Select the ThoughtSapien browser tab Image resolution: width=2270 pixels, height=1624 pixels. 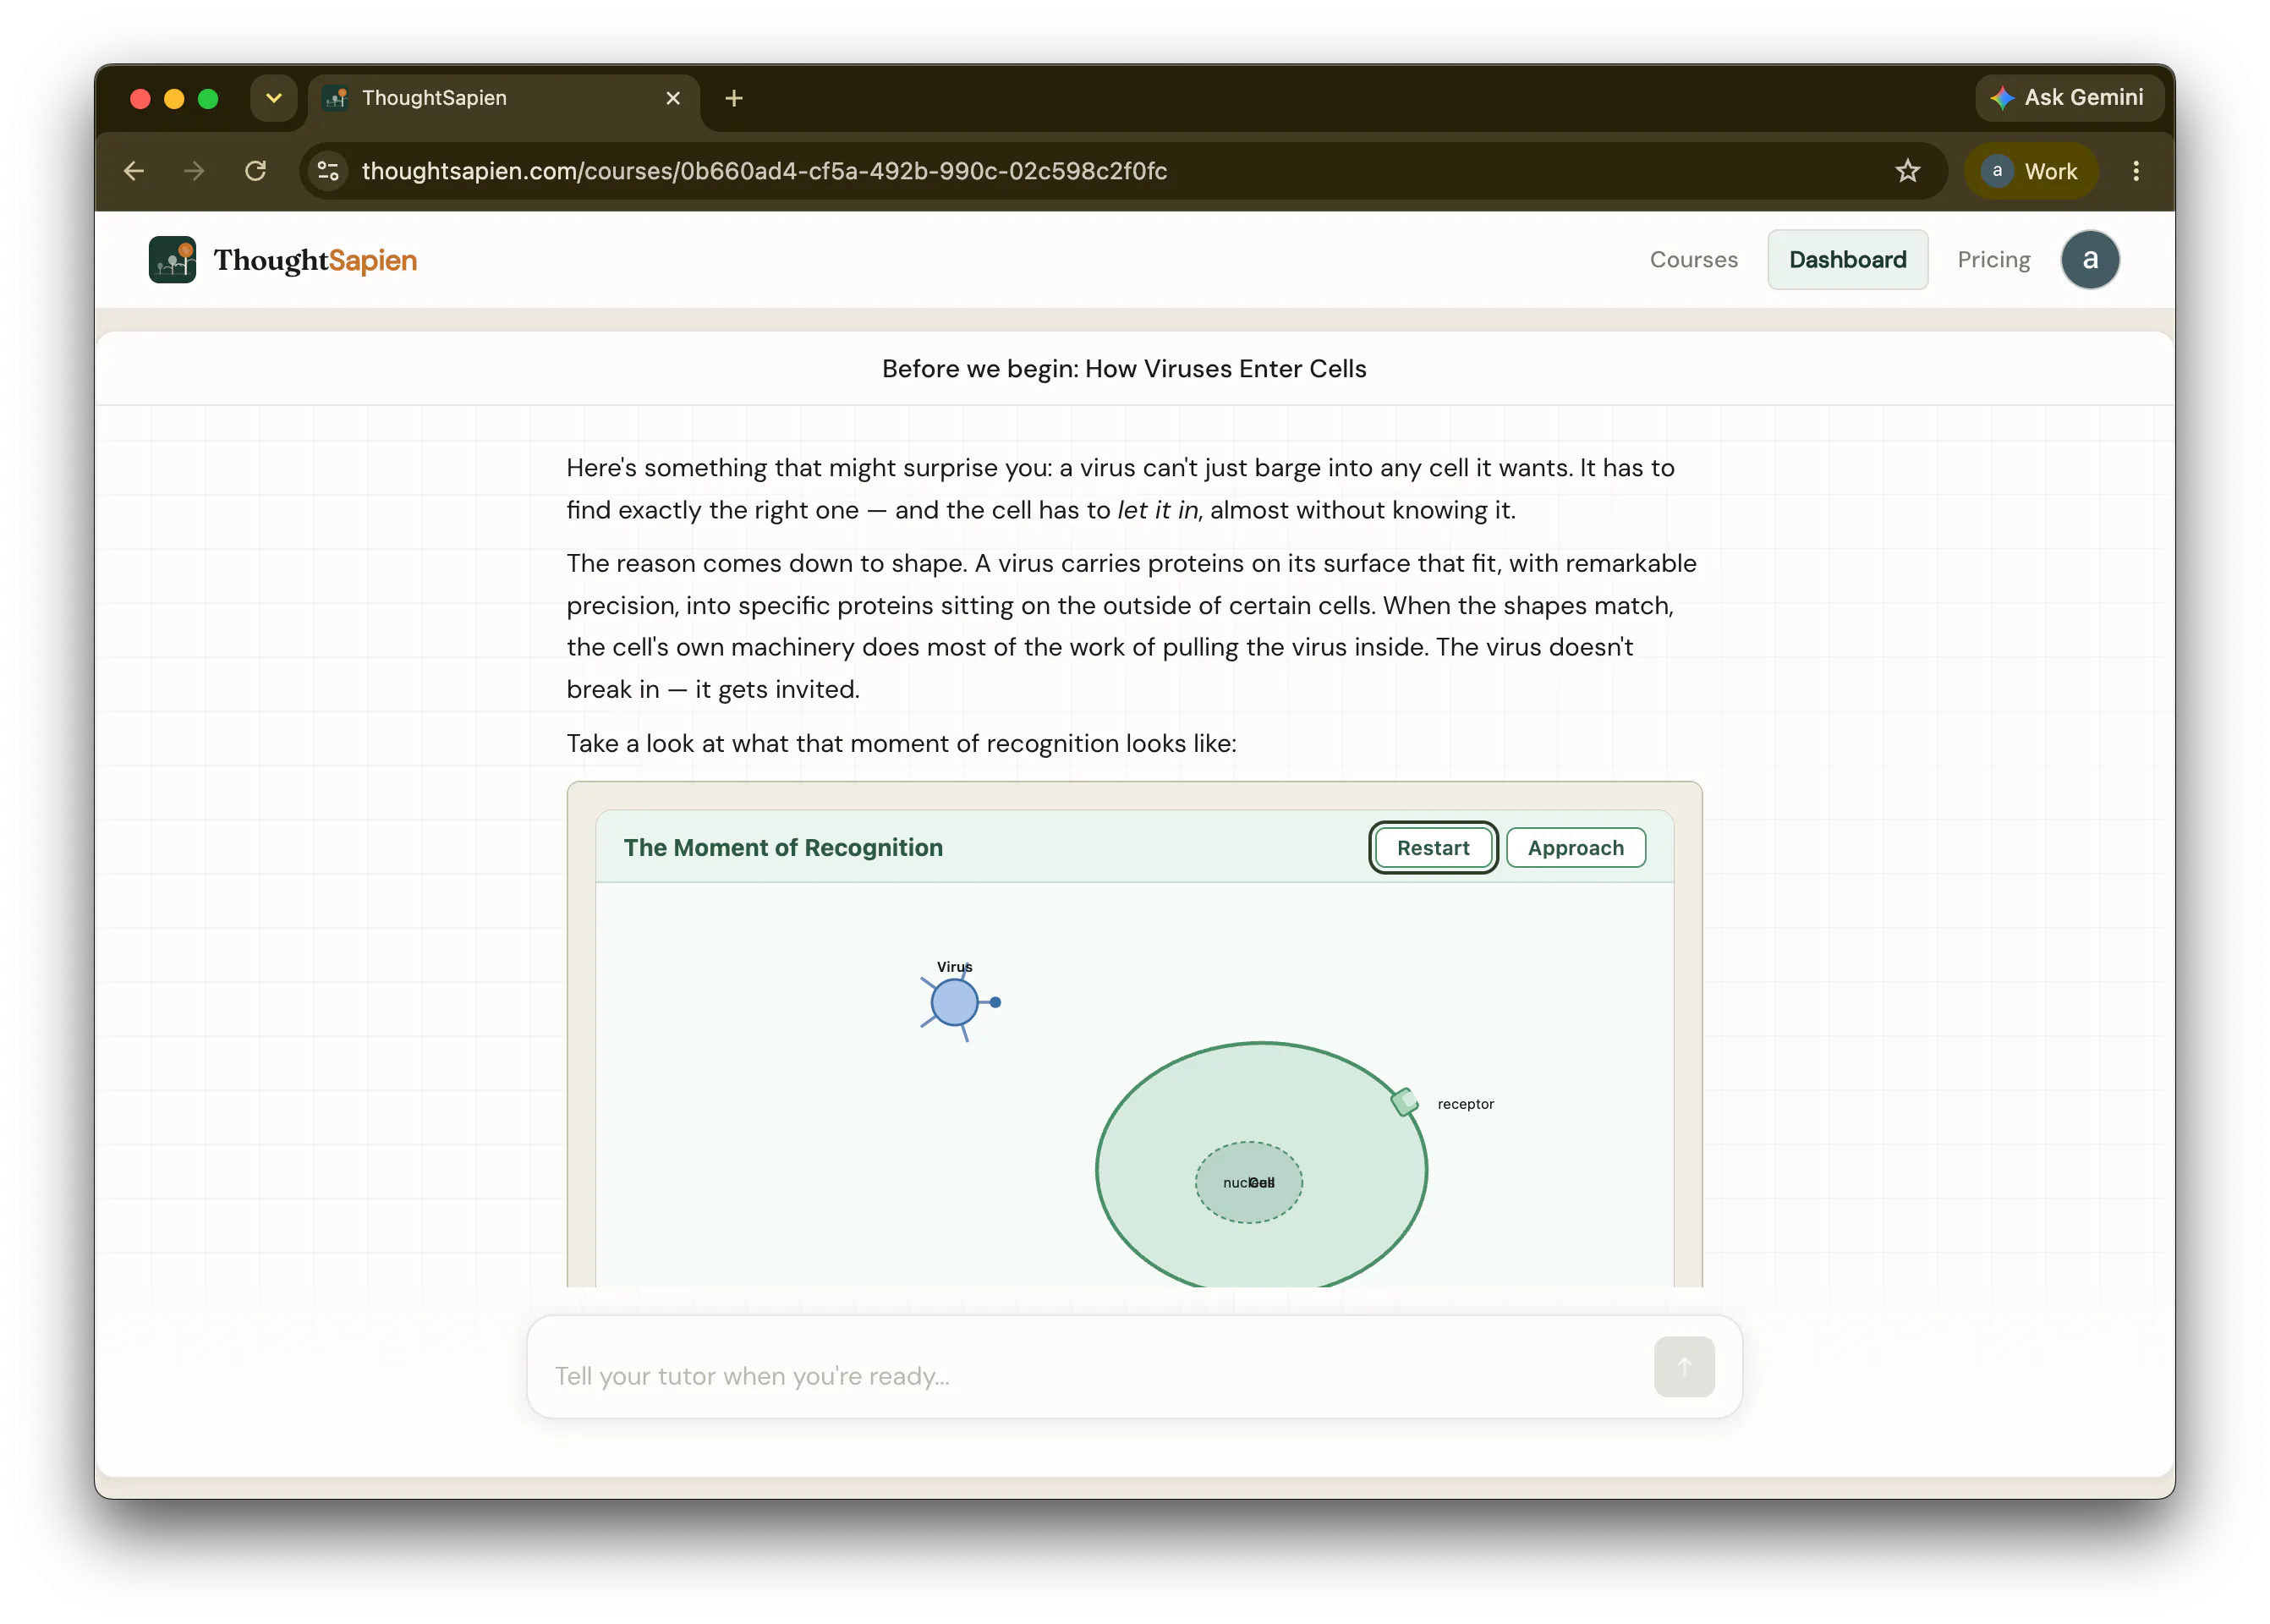tap(504, 98)
